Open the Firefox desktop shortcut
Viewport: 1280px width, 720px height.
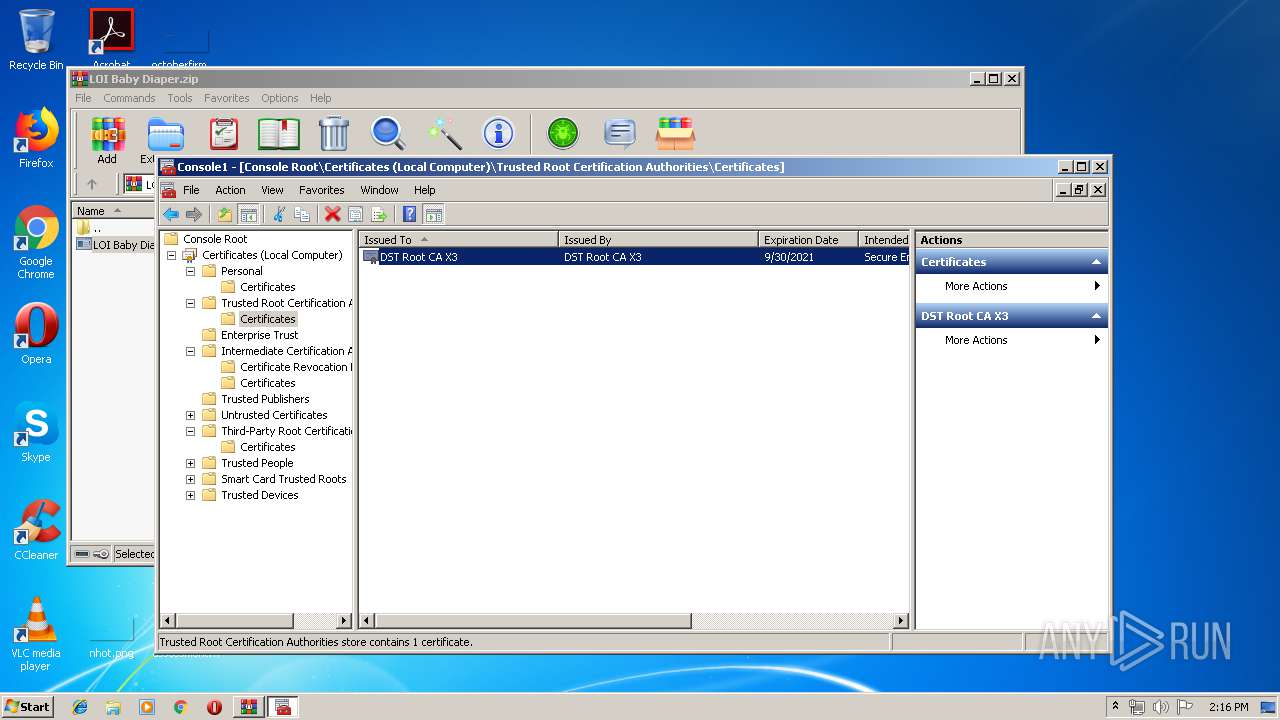[x=36, y=138]
